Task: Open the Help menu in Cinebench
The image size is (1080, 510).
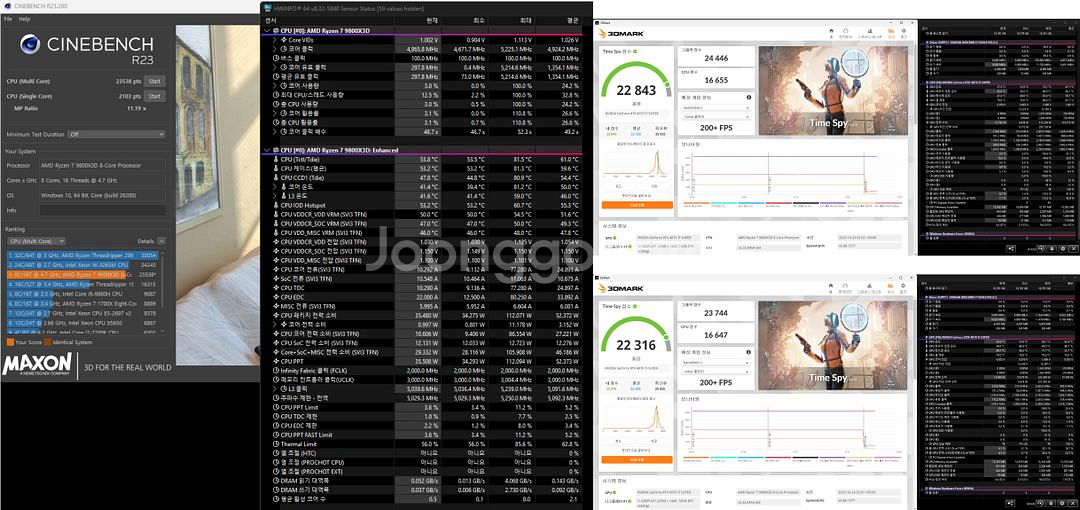Action: click(x=24, y=19)
